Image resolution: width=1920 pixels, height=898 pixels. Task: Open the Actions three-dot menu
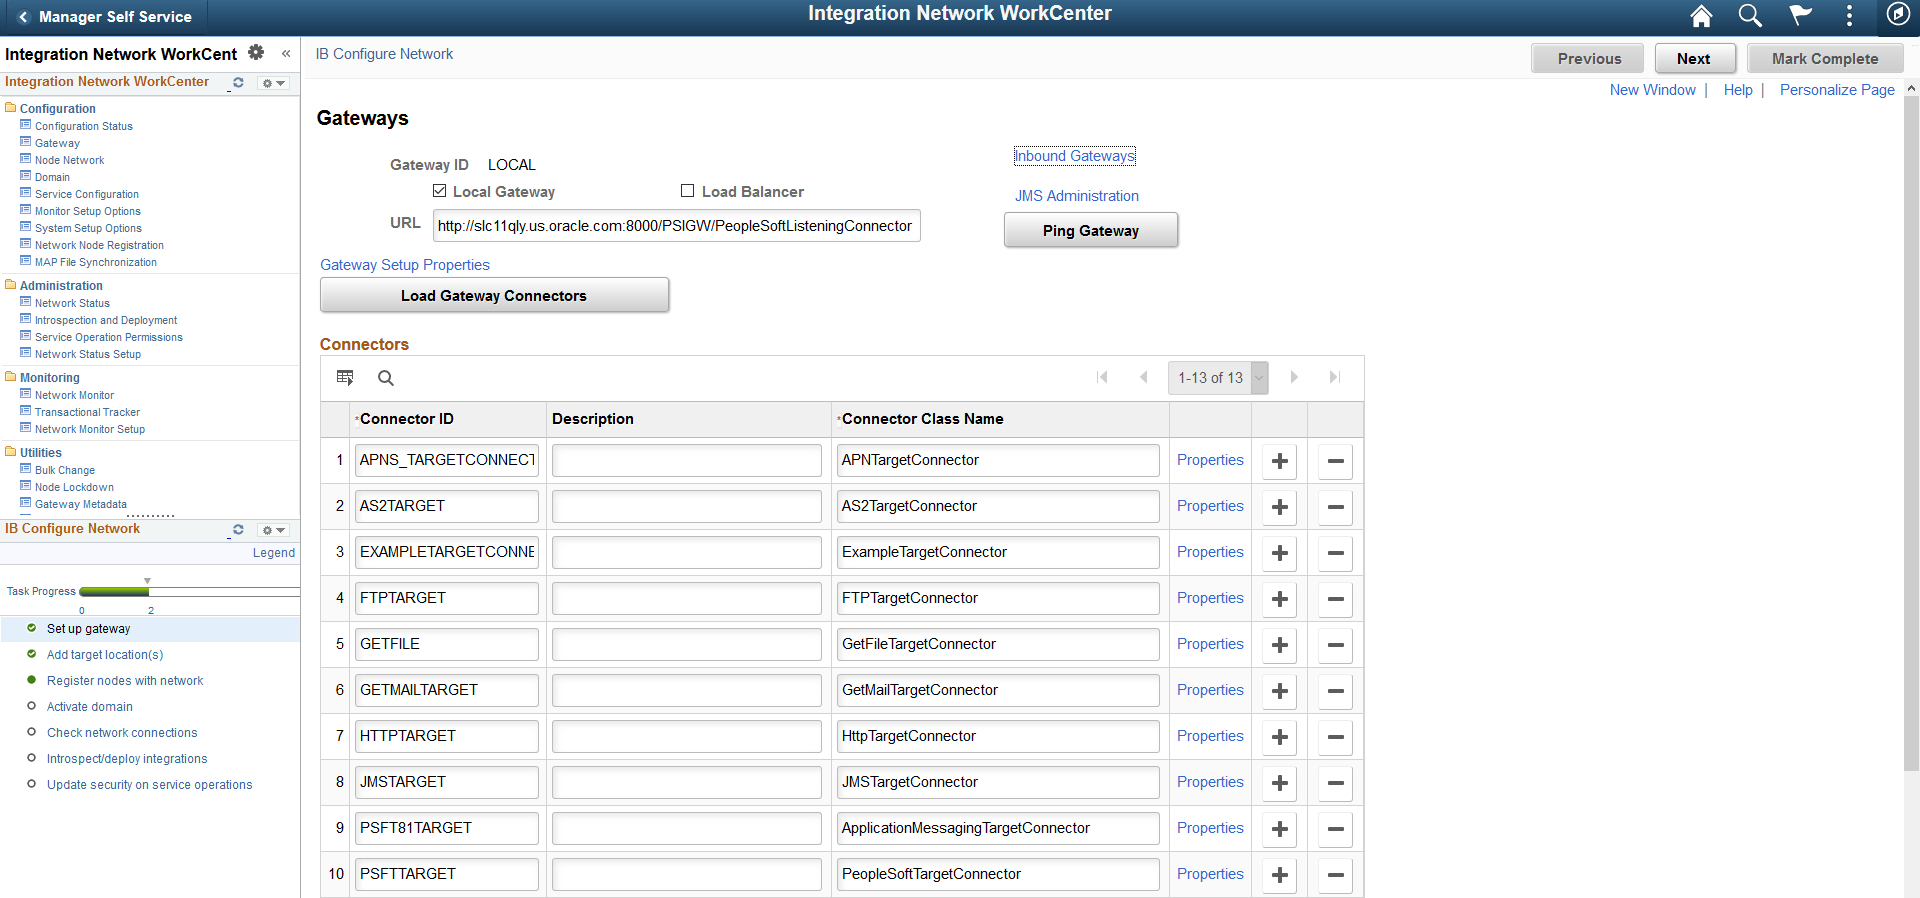[1849, 15]
